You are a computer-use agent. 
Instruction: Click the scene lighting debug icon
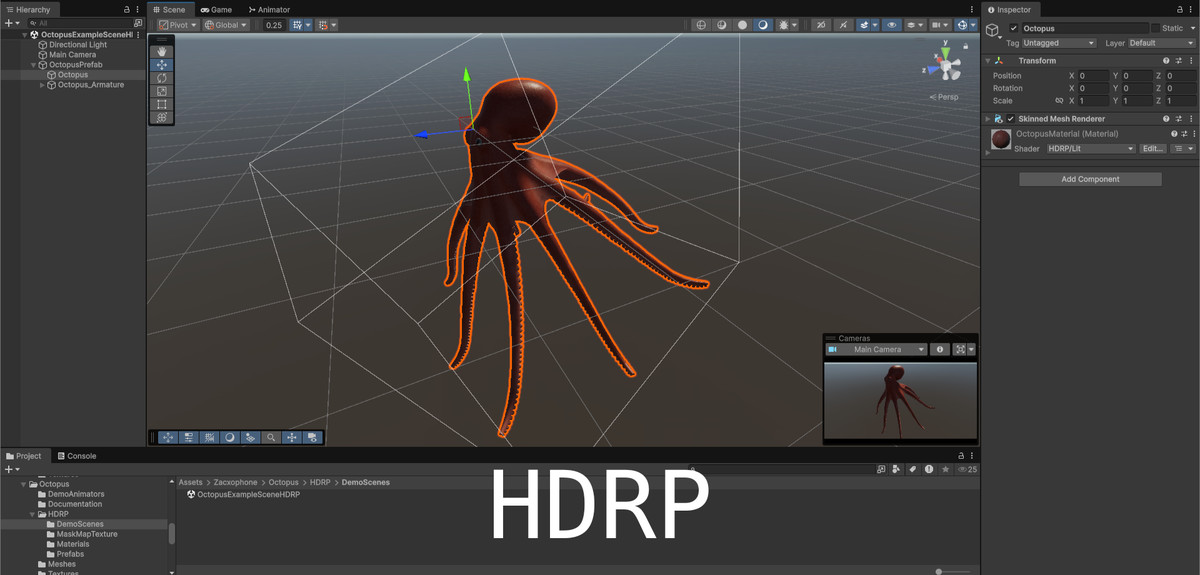pos(786,25)
